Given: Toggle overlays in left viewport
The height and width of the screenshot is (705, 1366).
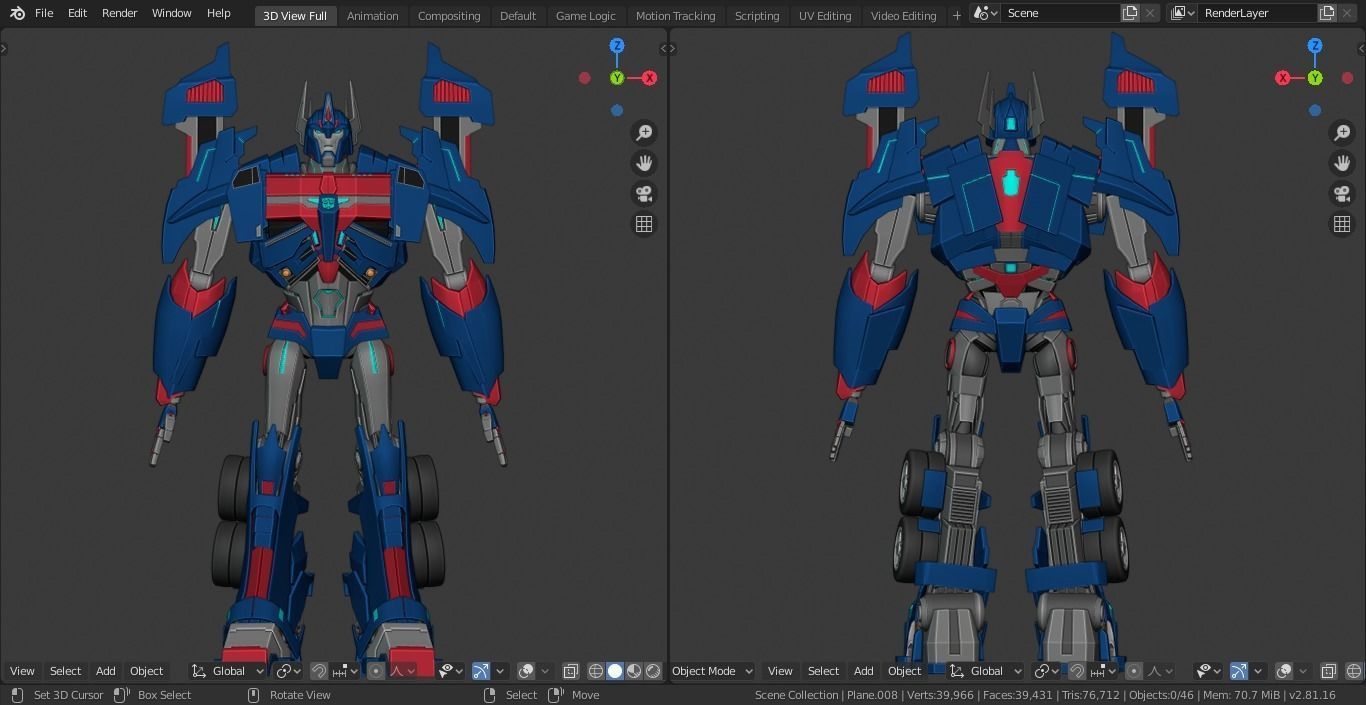Looking at the screenshot, I should (x=526, y=671).
